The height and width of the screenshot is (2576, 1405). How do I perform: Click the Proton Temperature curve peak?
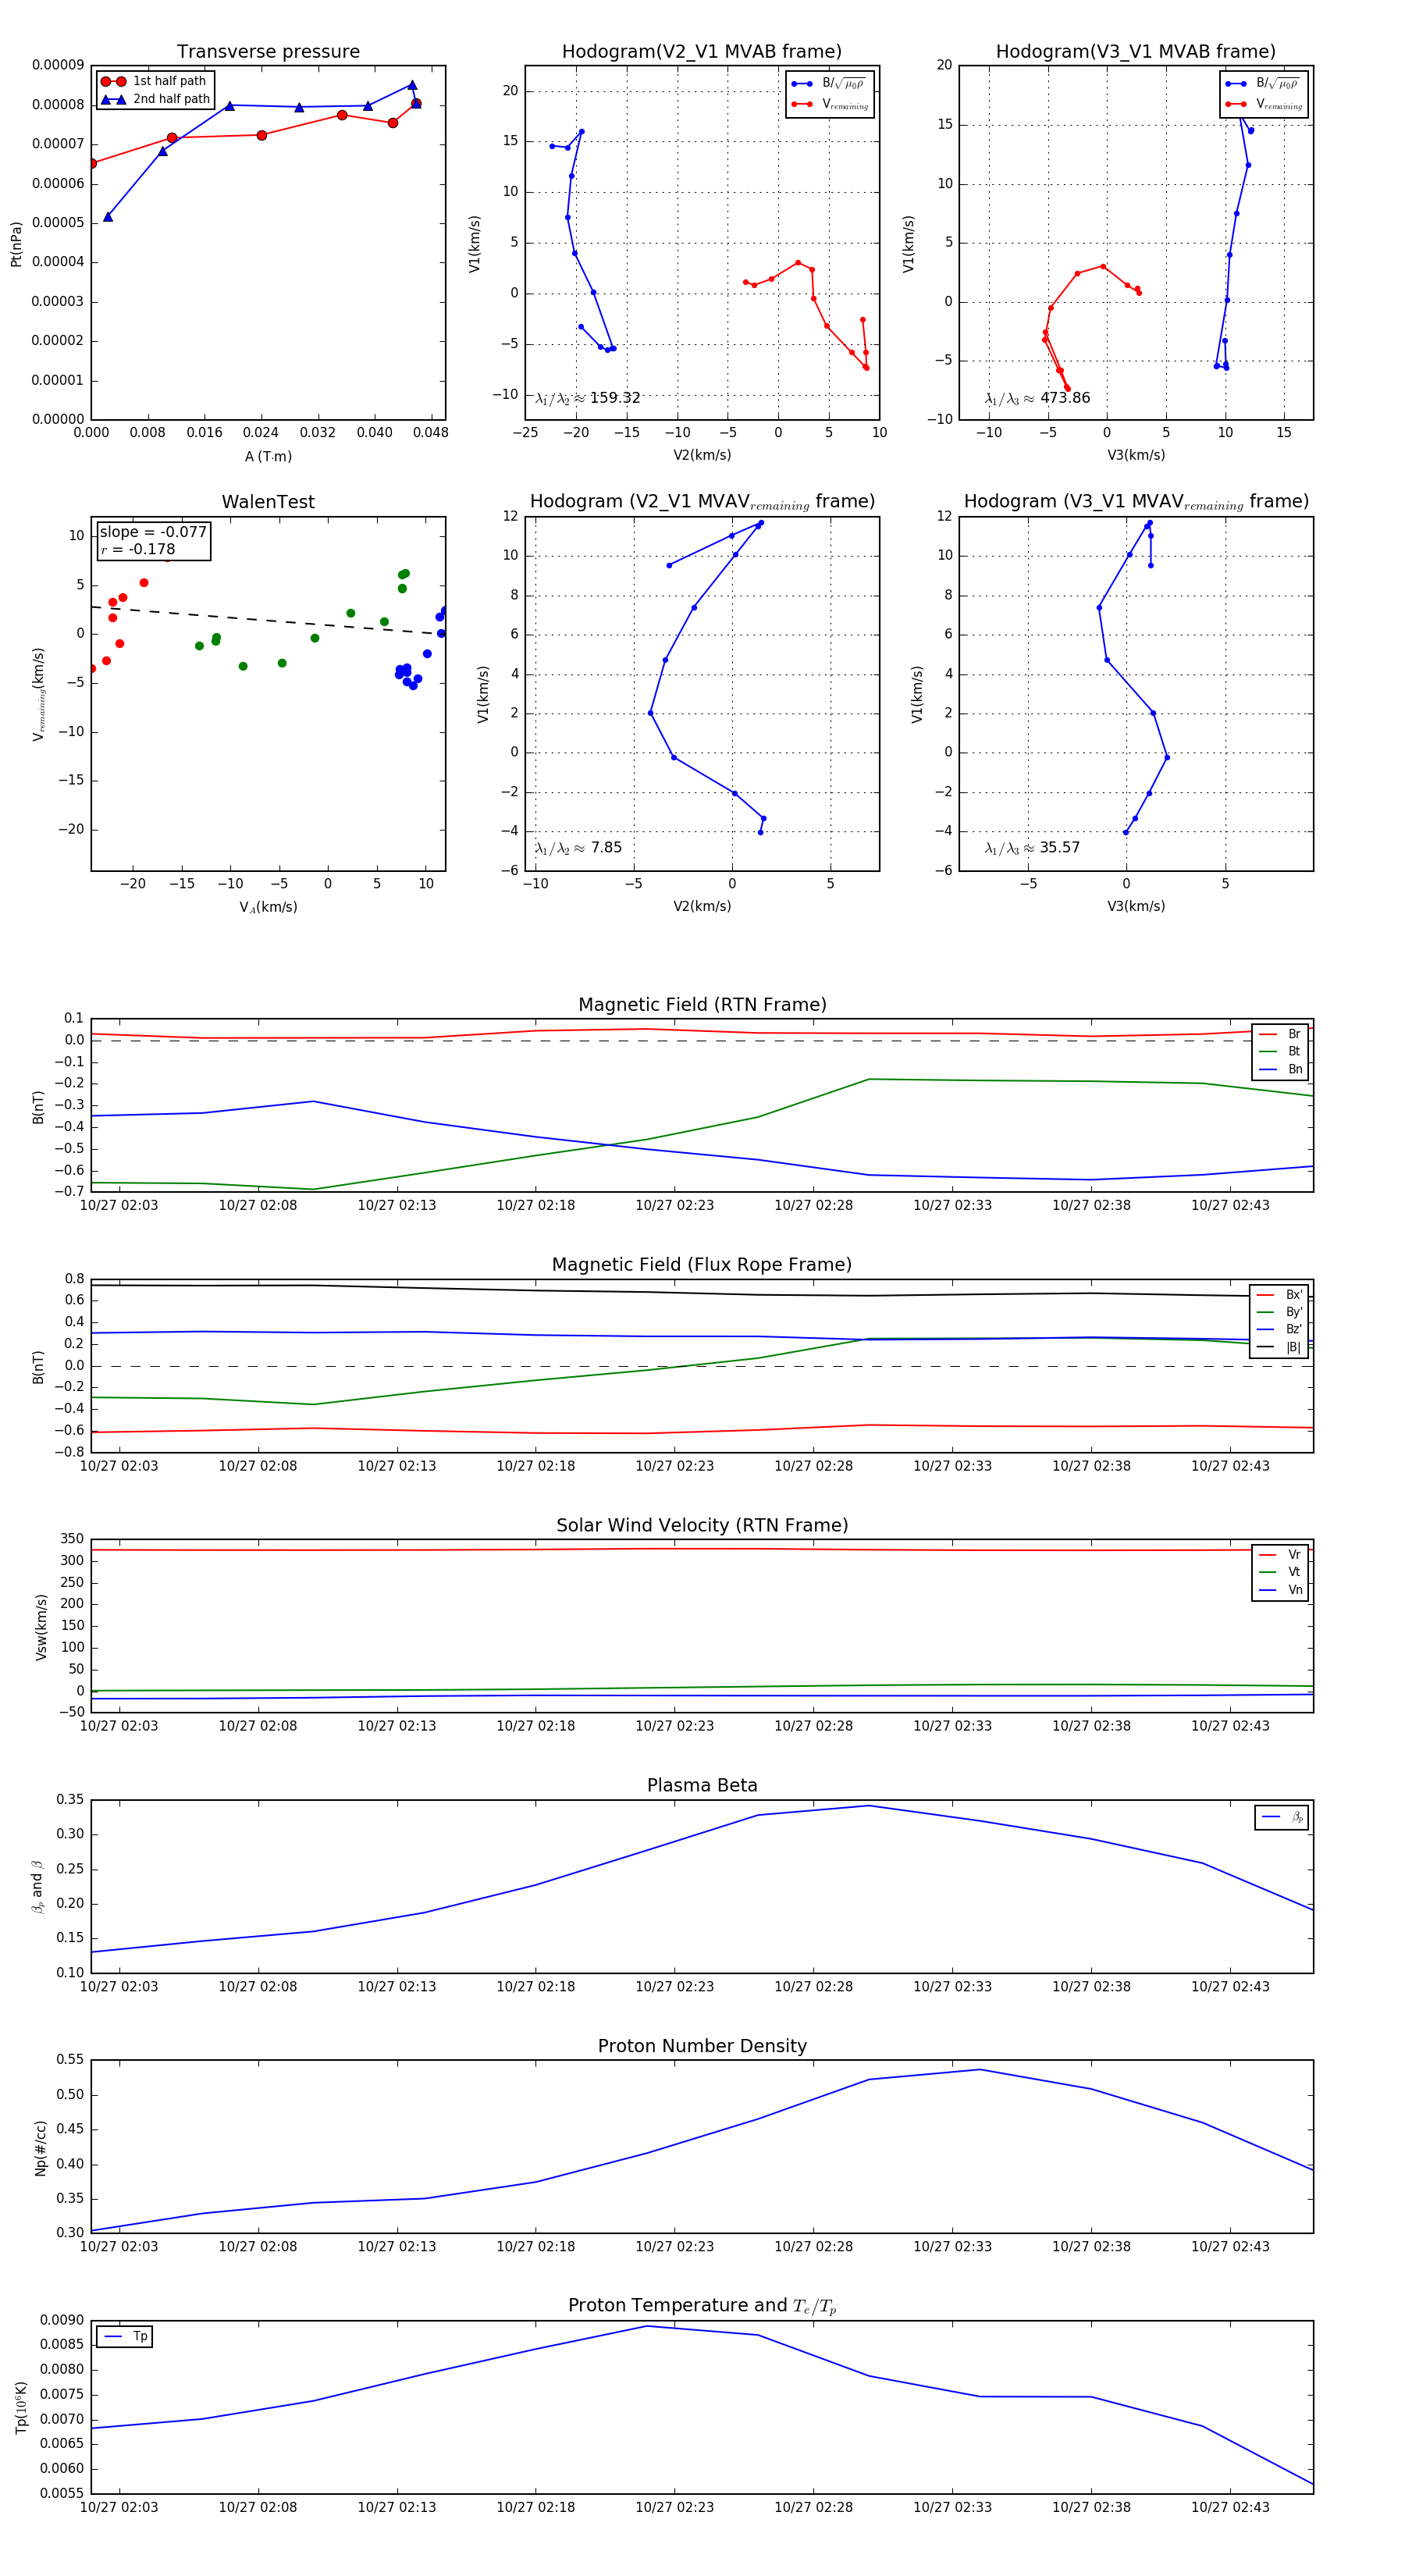[646, 2326]
